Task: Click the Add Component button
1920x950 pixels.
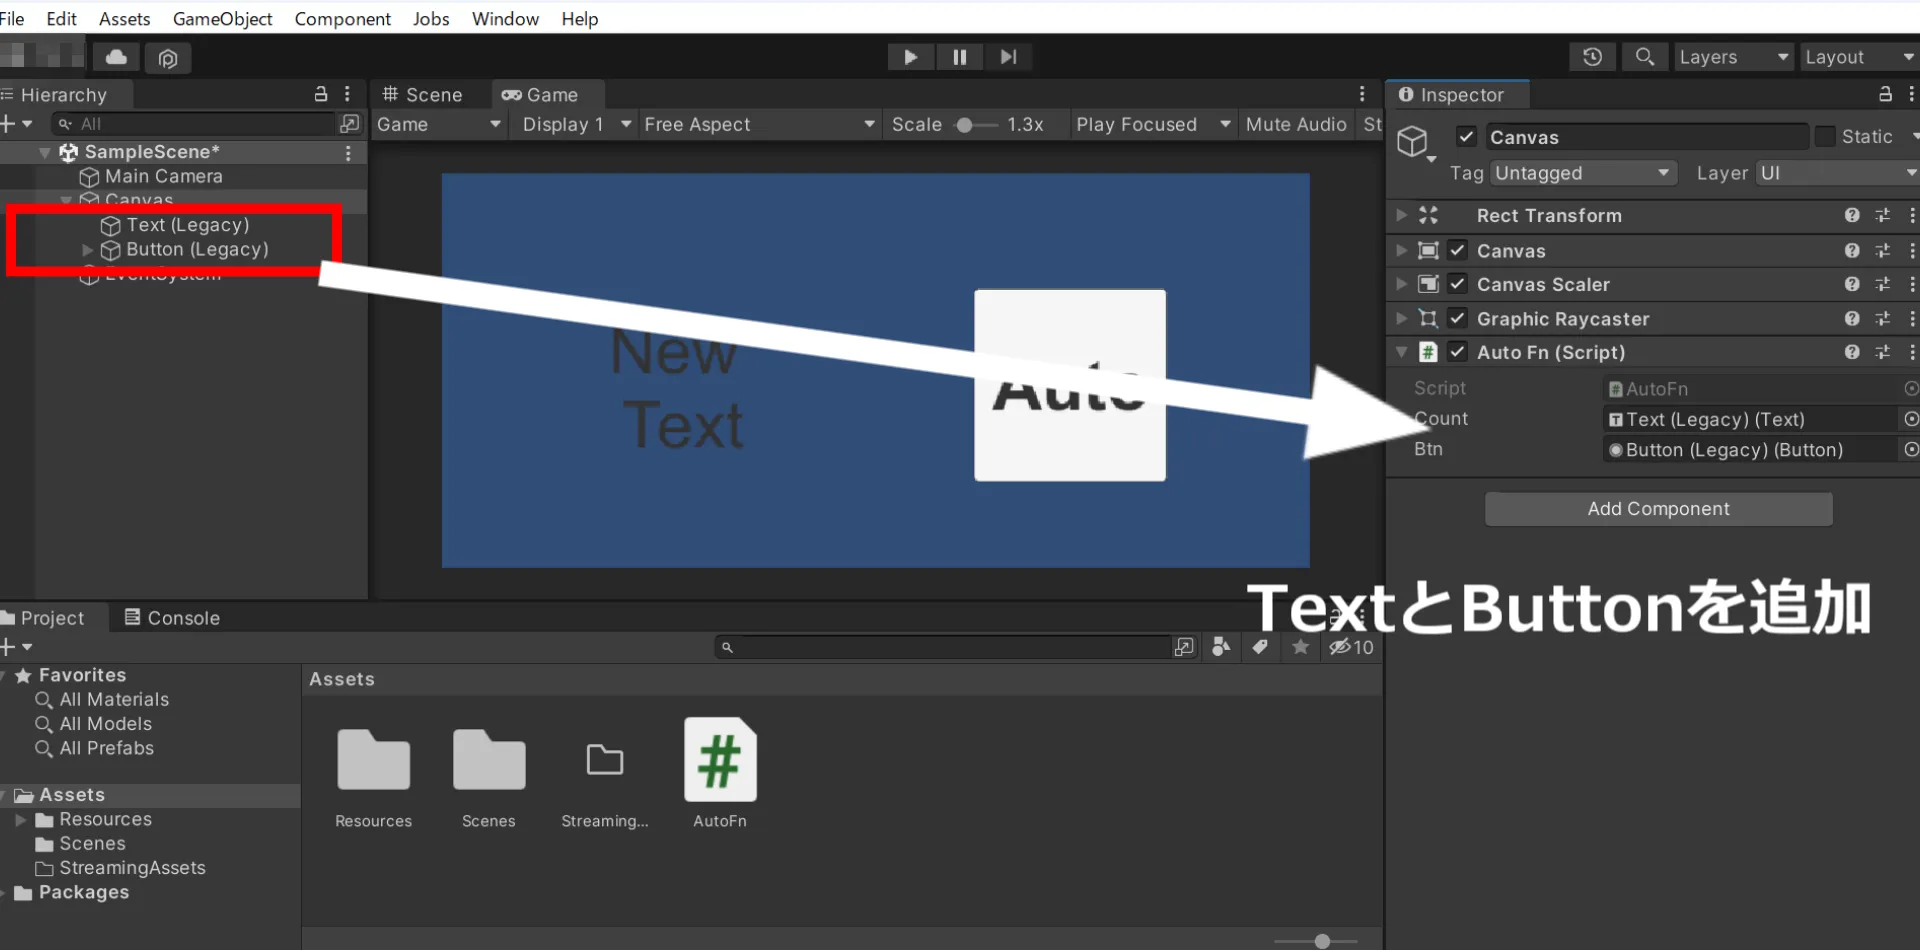Action: (1658, 509)
